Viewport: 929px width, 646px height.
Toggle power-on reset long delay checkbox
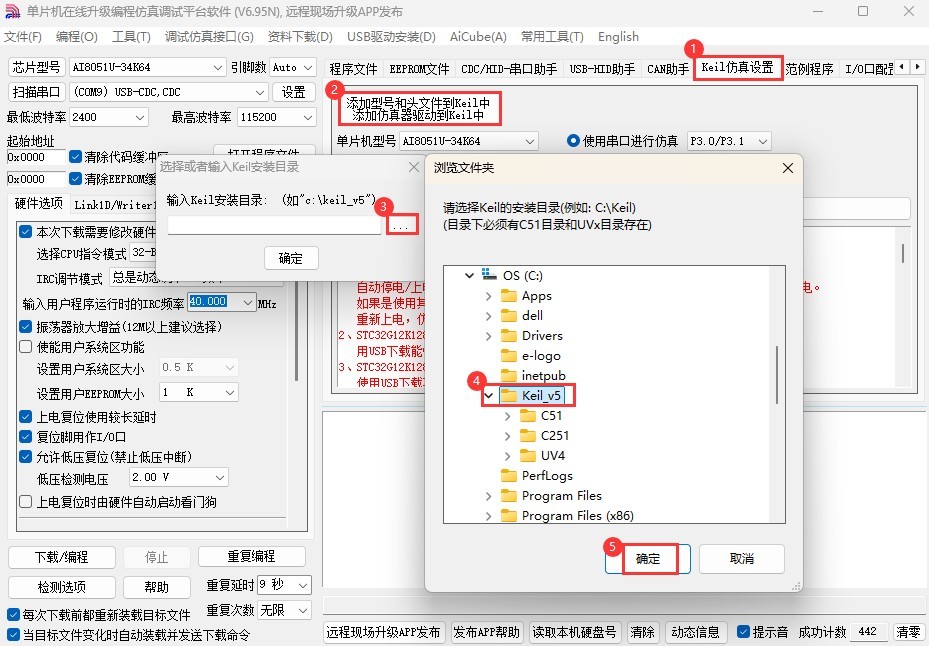[x=25, y=417]
